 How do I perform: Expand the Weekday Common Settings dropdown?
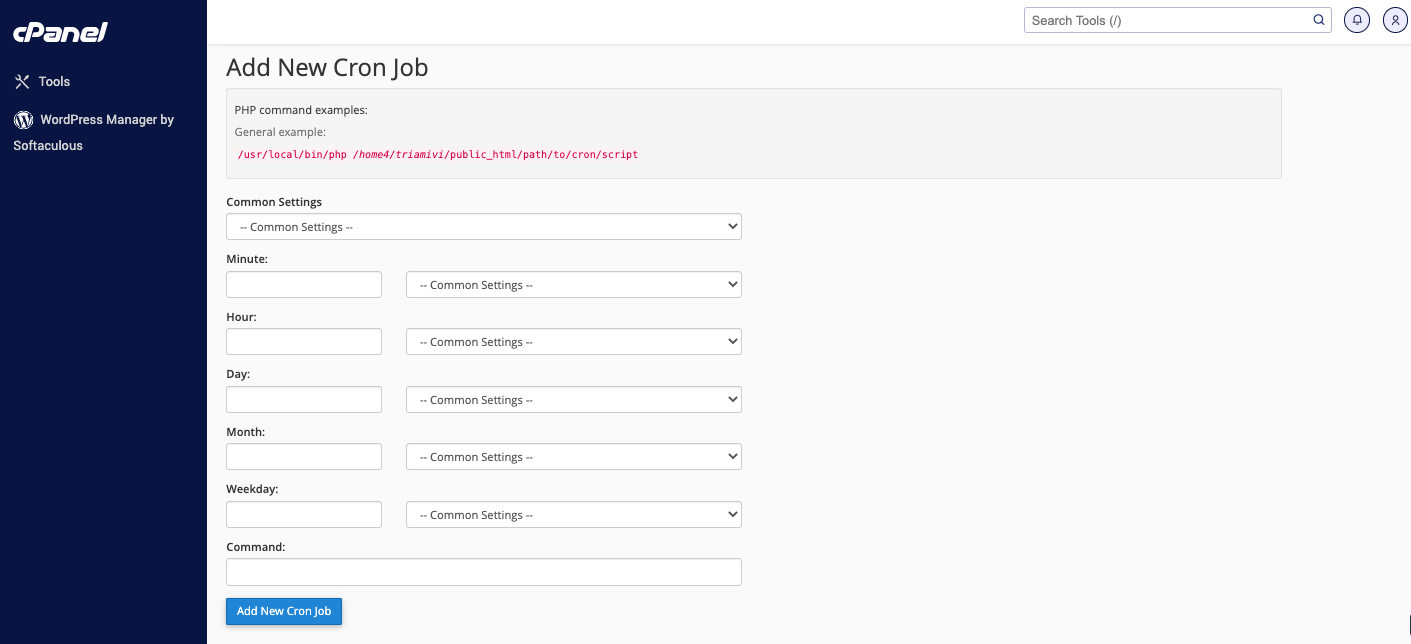(574, 515)
